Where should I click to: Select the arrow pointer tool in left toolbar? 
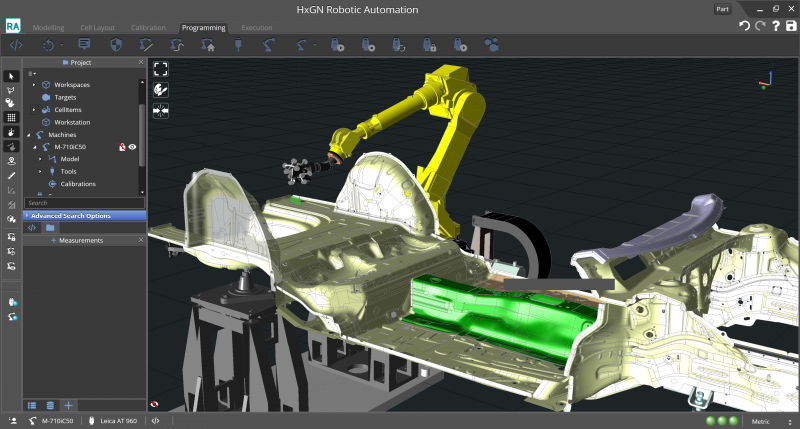pyautogui.click(x=11, y=76)
